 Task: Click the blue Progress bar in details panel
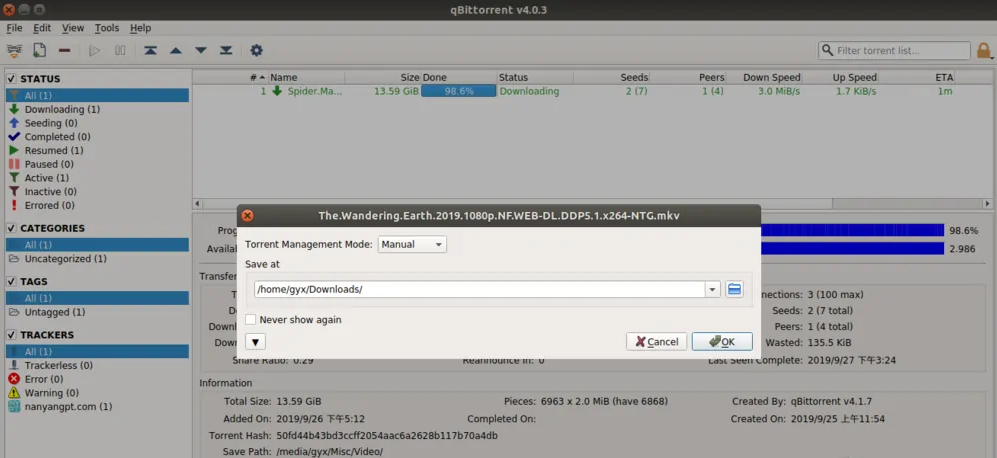(x=852, y=230)
